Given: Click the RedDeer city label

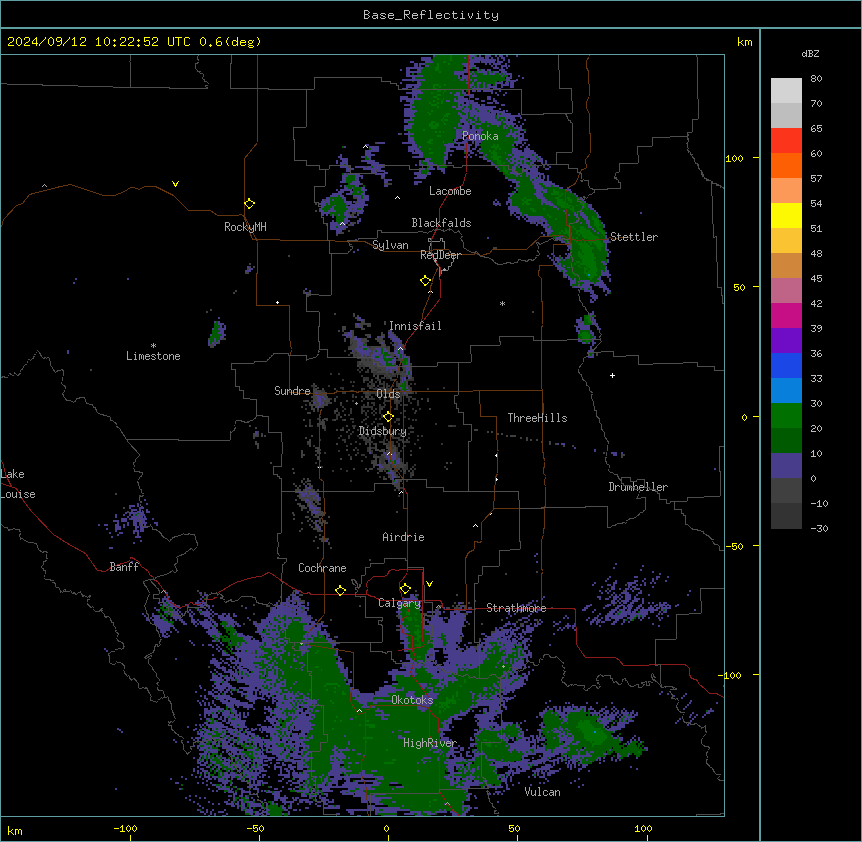Looking at the screenshot, I should [x=440, y=255].
